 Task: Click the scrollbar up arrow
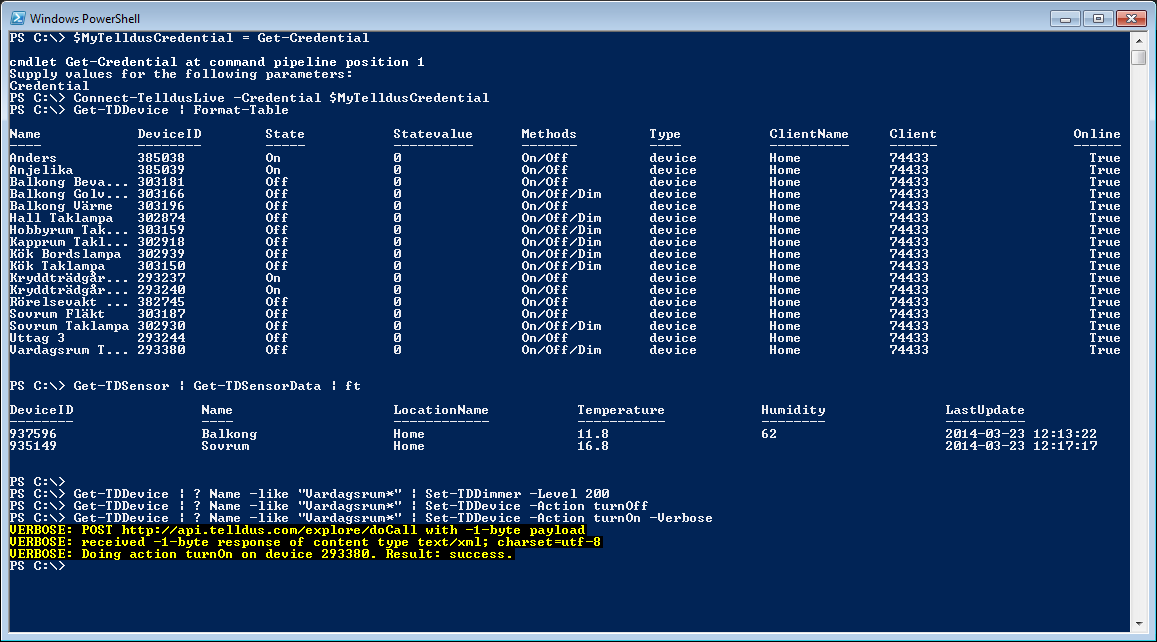tap(1138, 40)
